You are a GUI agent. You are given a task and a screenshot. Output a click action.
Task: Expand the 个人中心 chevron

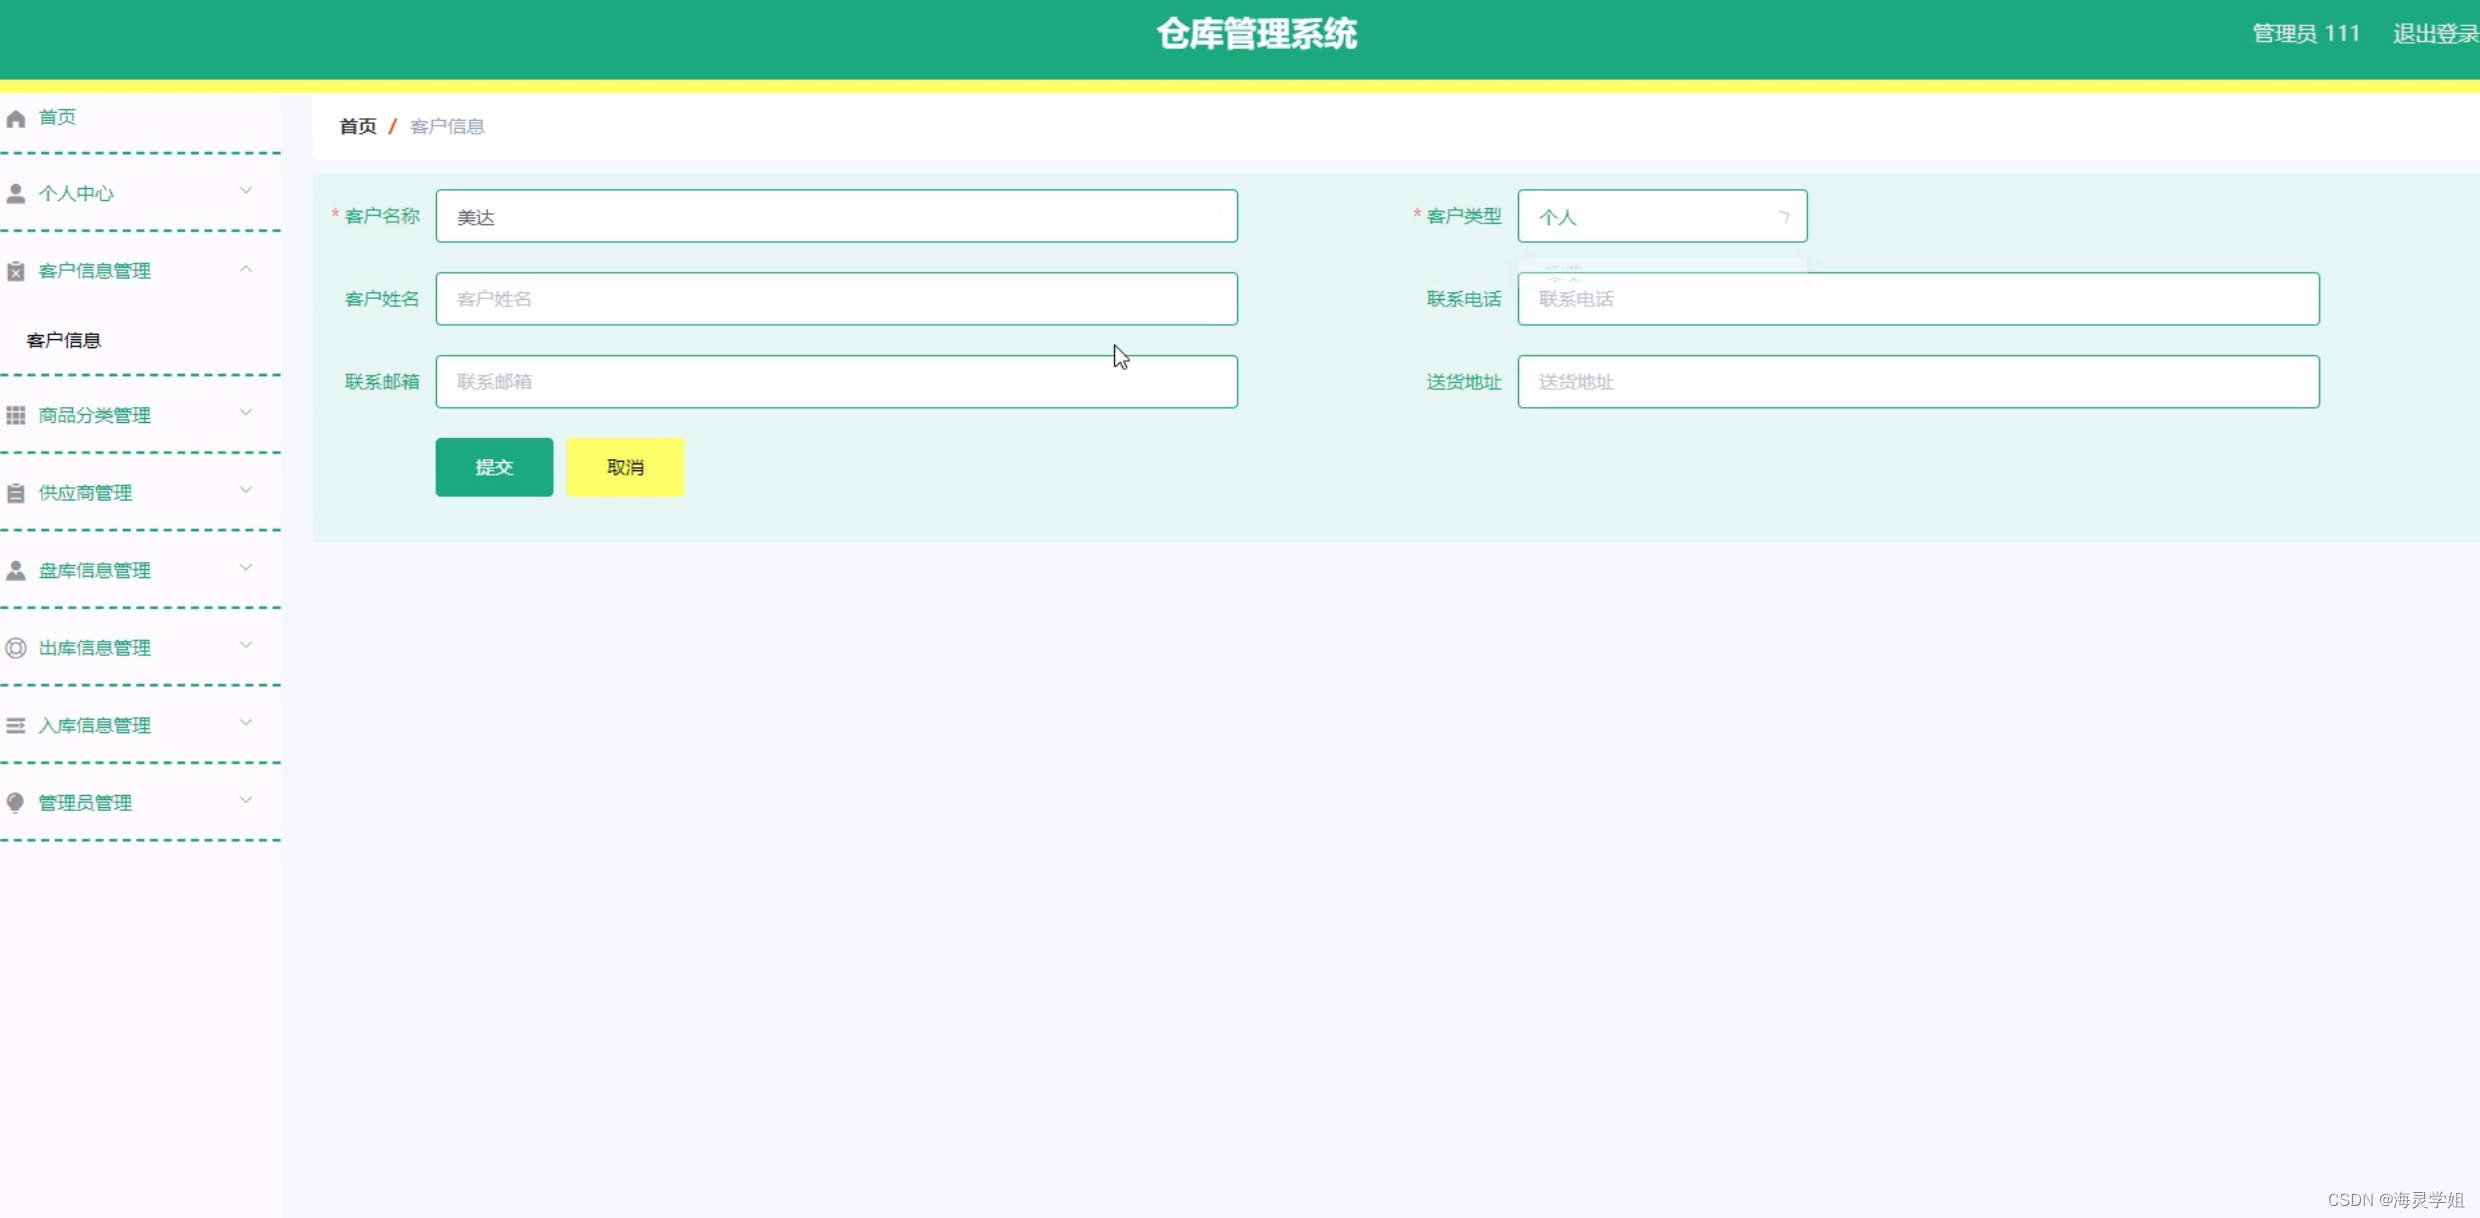coord(246,191)
